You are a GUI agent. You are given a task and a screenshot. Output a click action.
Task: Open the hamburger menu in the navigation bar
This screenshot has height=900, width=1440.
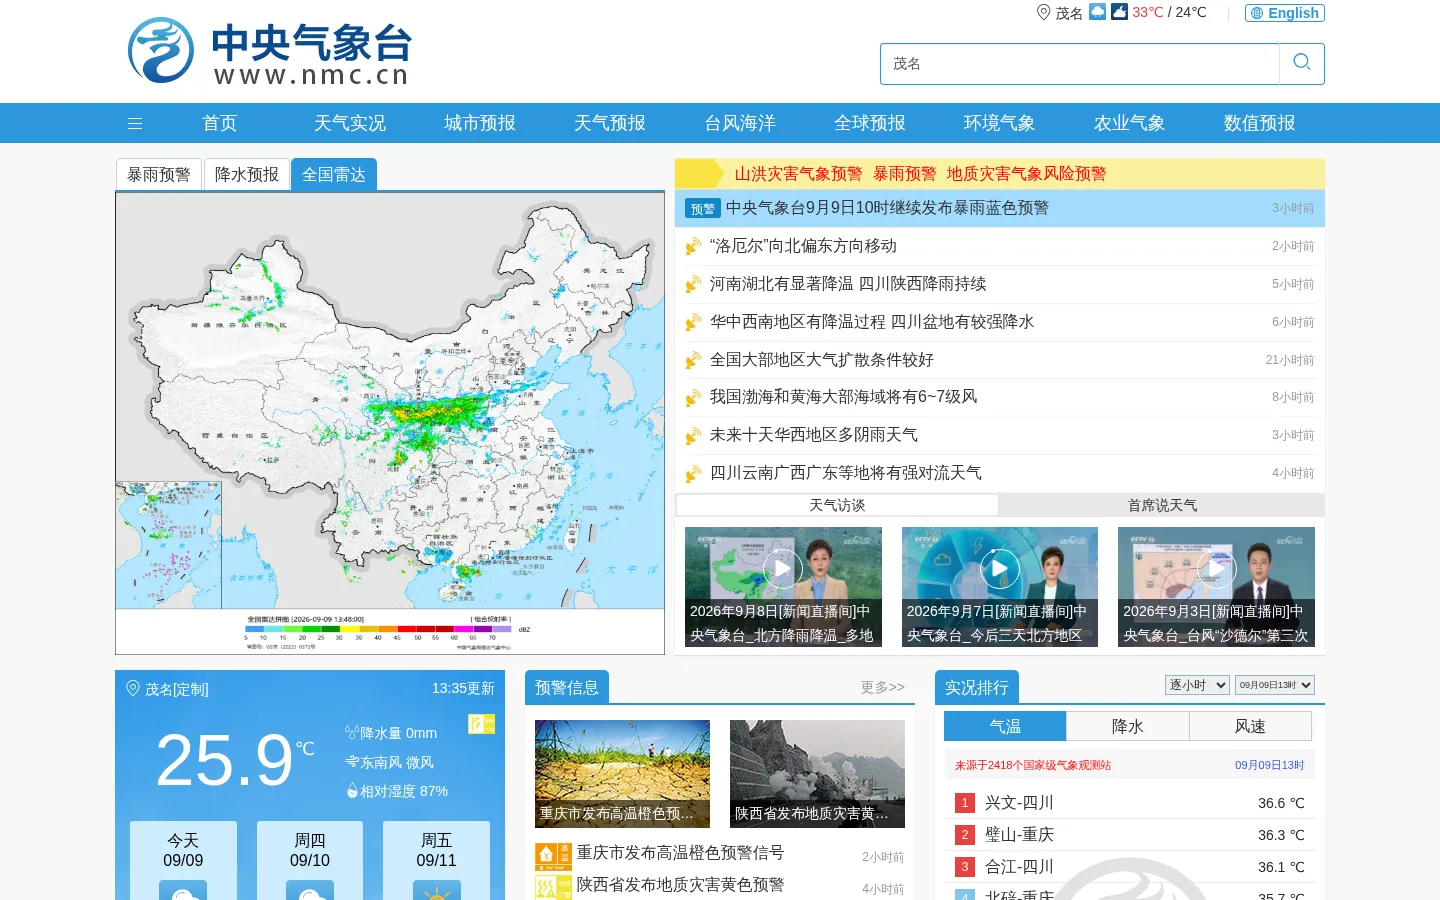click(x=135, y=123)
